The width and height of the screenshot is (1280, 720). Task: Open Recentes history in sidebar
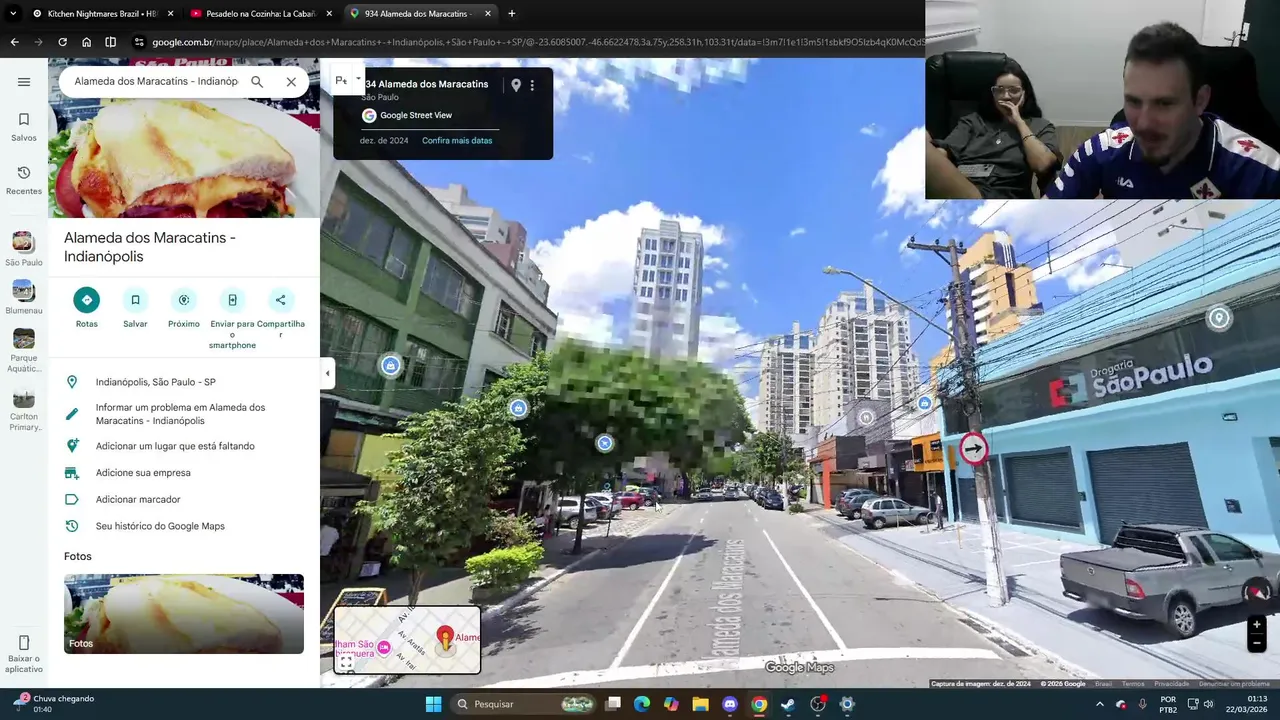tap(24, 180)
